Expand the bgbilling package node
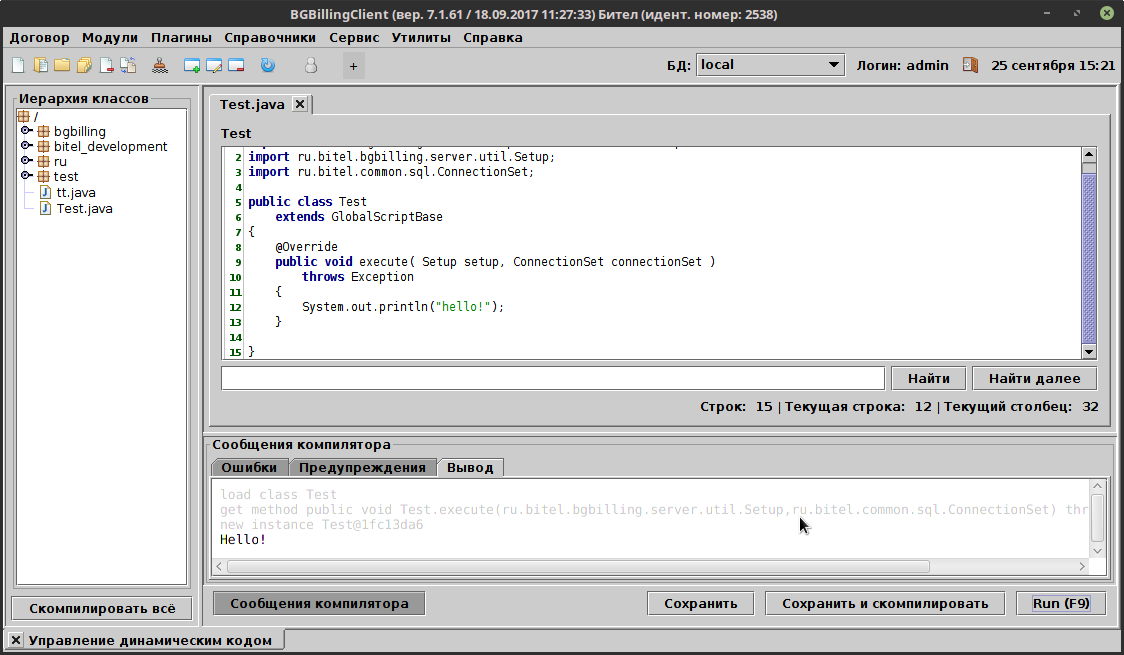This screenshot has width=1124, height=655. pos(27,131)
